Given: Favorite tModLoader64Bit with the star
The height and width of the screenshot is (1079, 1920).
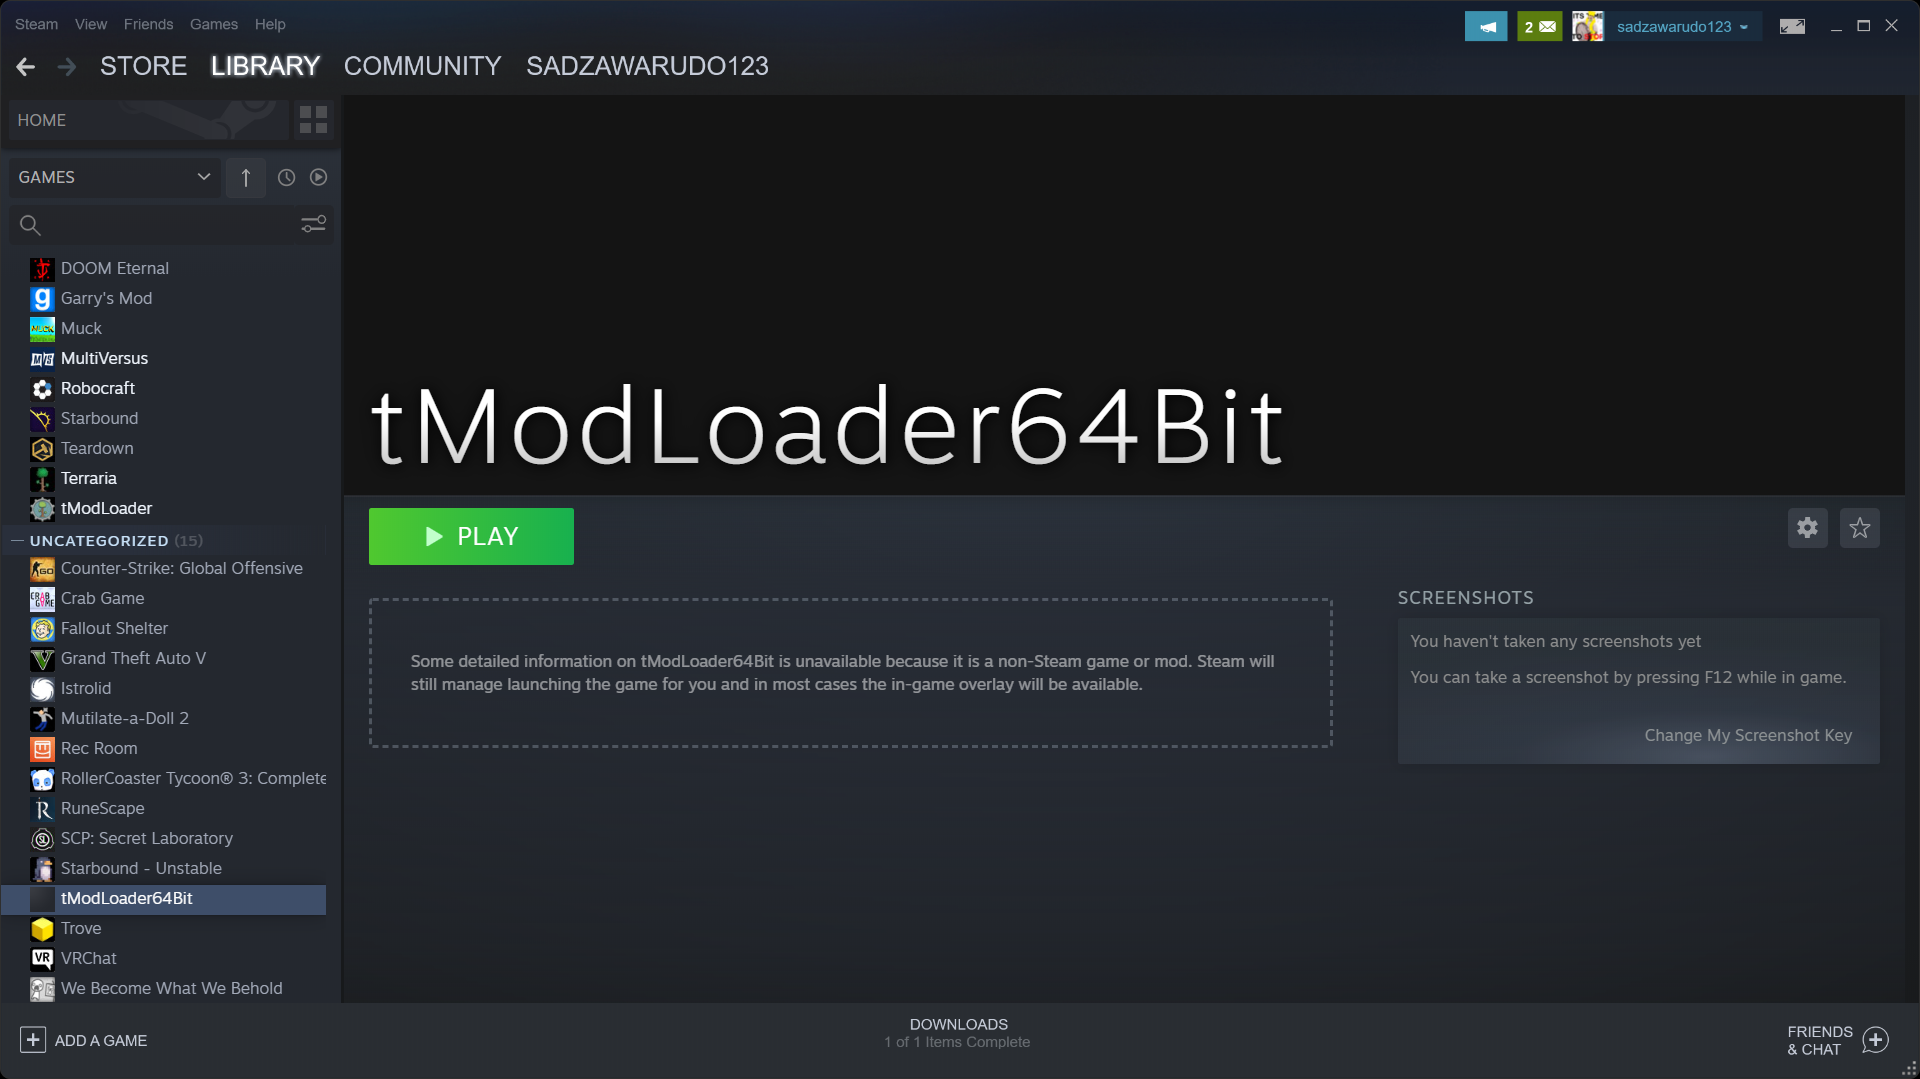Looking at the screenshot, I should click(x=1860, y=528).
